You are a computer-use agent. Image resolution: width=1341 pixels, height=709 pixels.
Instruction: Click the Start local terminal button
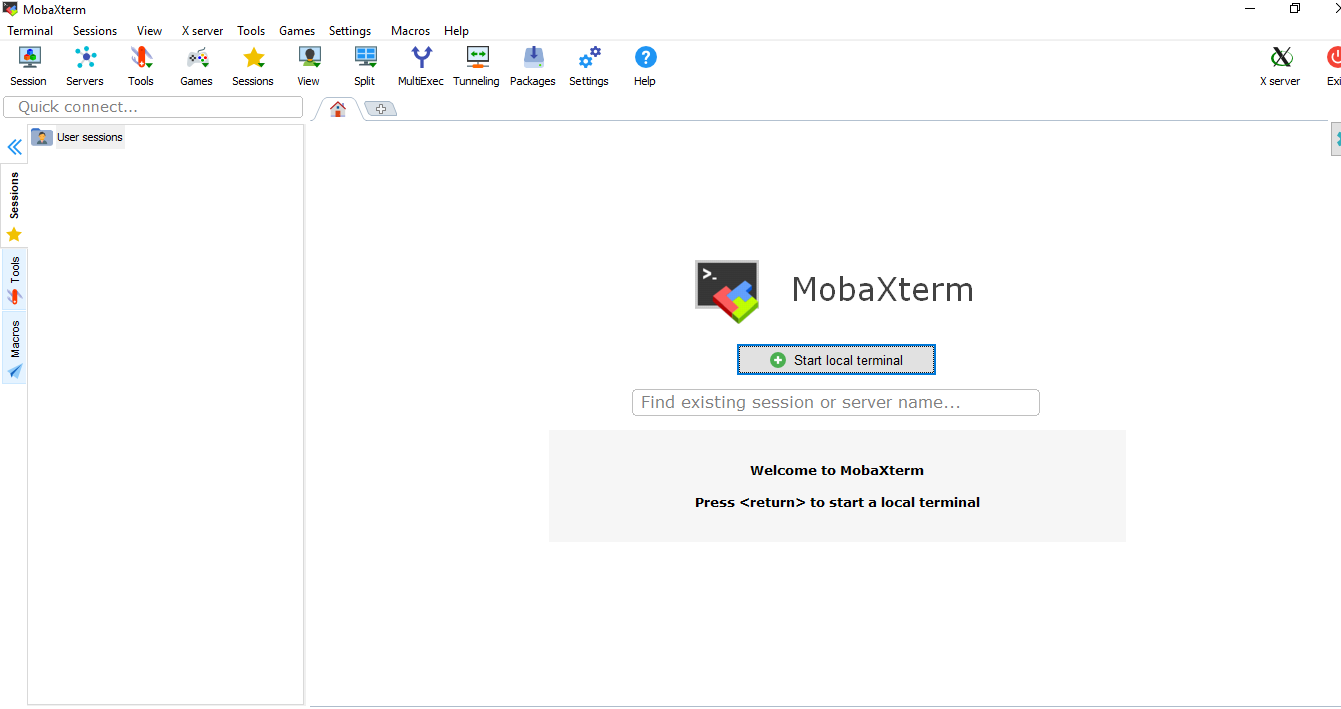836,360
